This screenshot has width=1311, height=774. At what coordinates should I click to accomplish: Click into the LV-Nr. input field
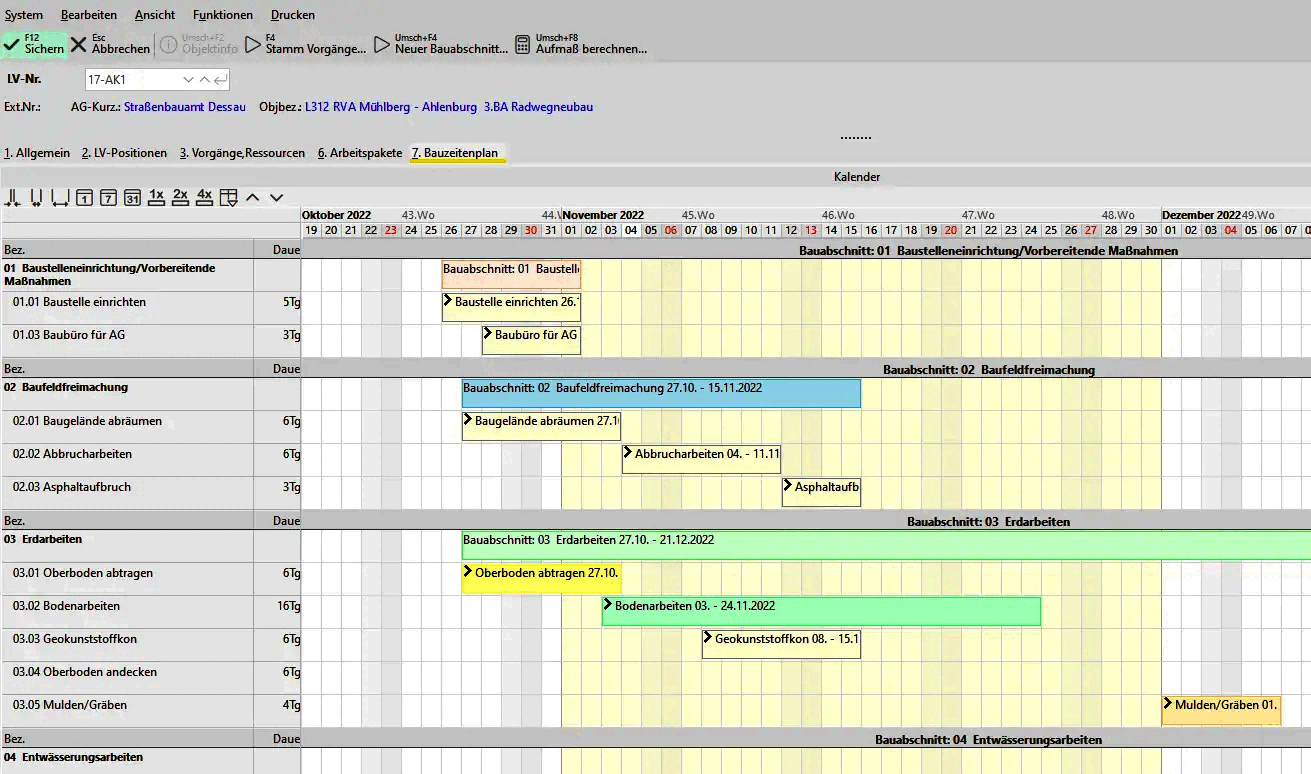click(x=130, y=80)
